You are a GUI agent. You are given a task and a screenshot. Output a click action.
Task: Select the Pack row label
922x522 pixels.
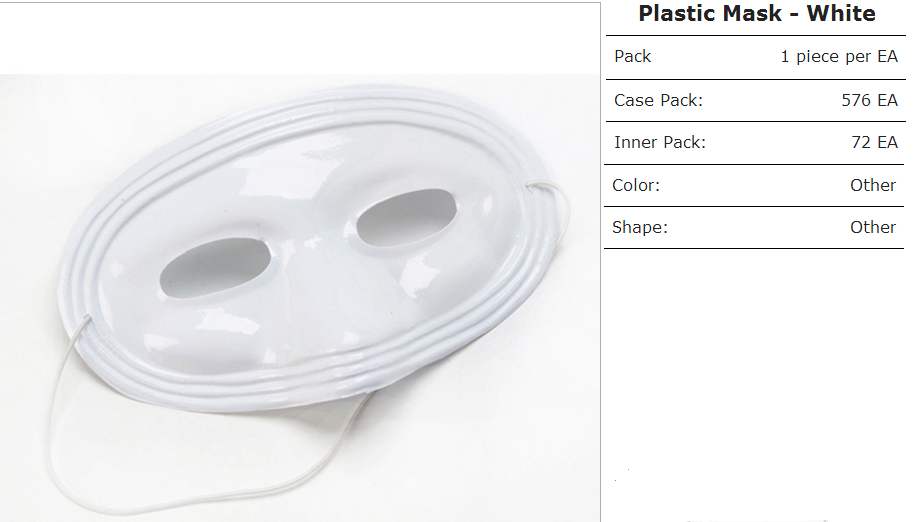(633, 56)
